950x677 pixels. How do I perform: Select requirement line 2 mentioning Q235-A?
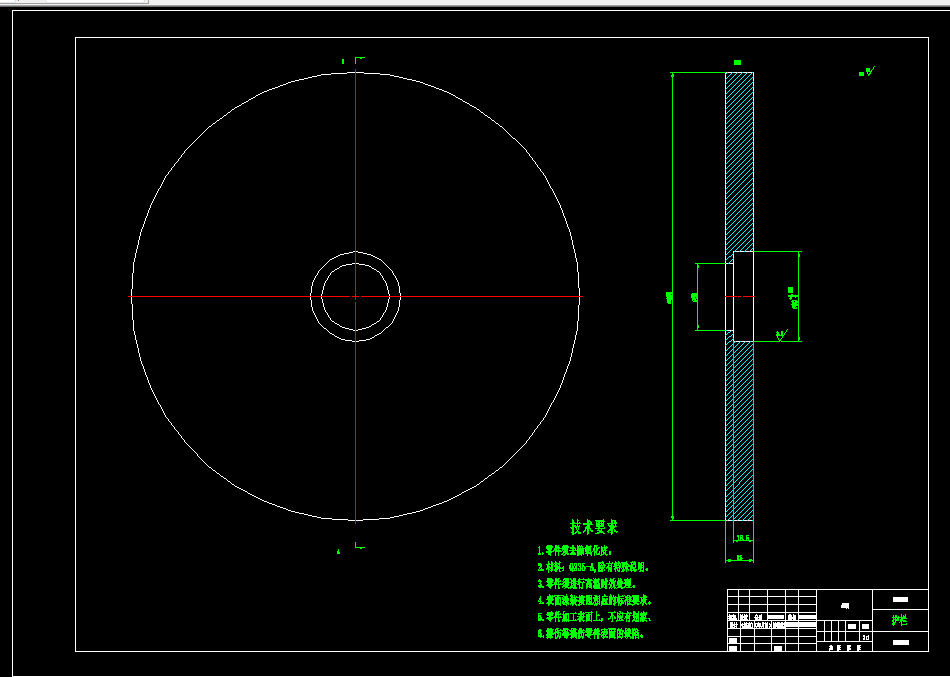click(594, 568)
